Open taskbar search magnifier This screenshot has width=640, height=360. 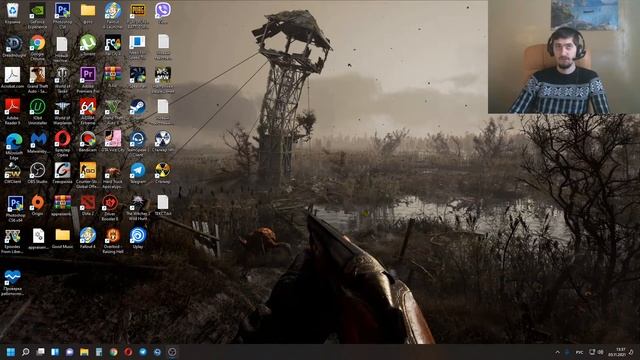26,352
